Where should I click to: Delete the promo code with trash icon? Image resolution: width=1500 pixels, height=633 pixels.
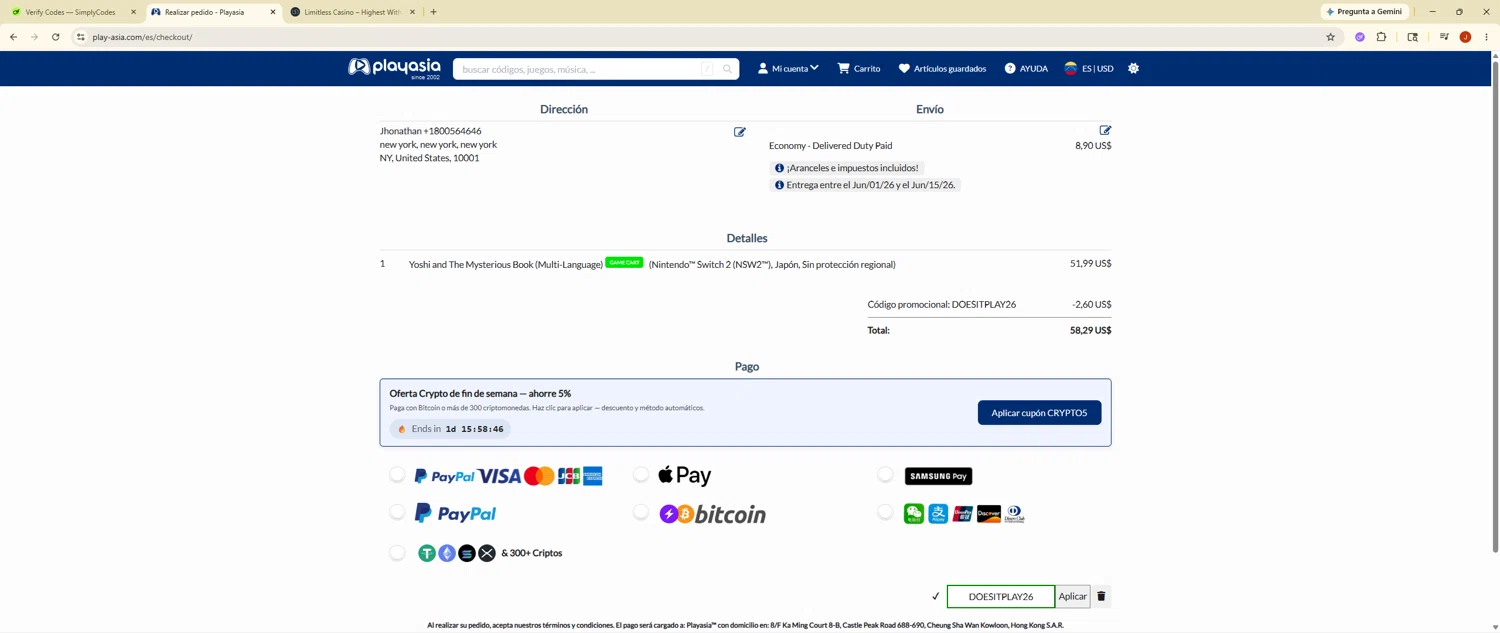pos(1101,596)
